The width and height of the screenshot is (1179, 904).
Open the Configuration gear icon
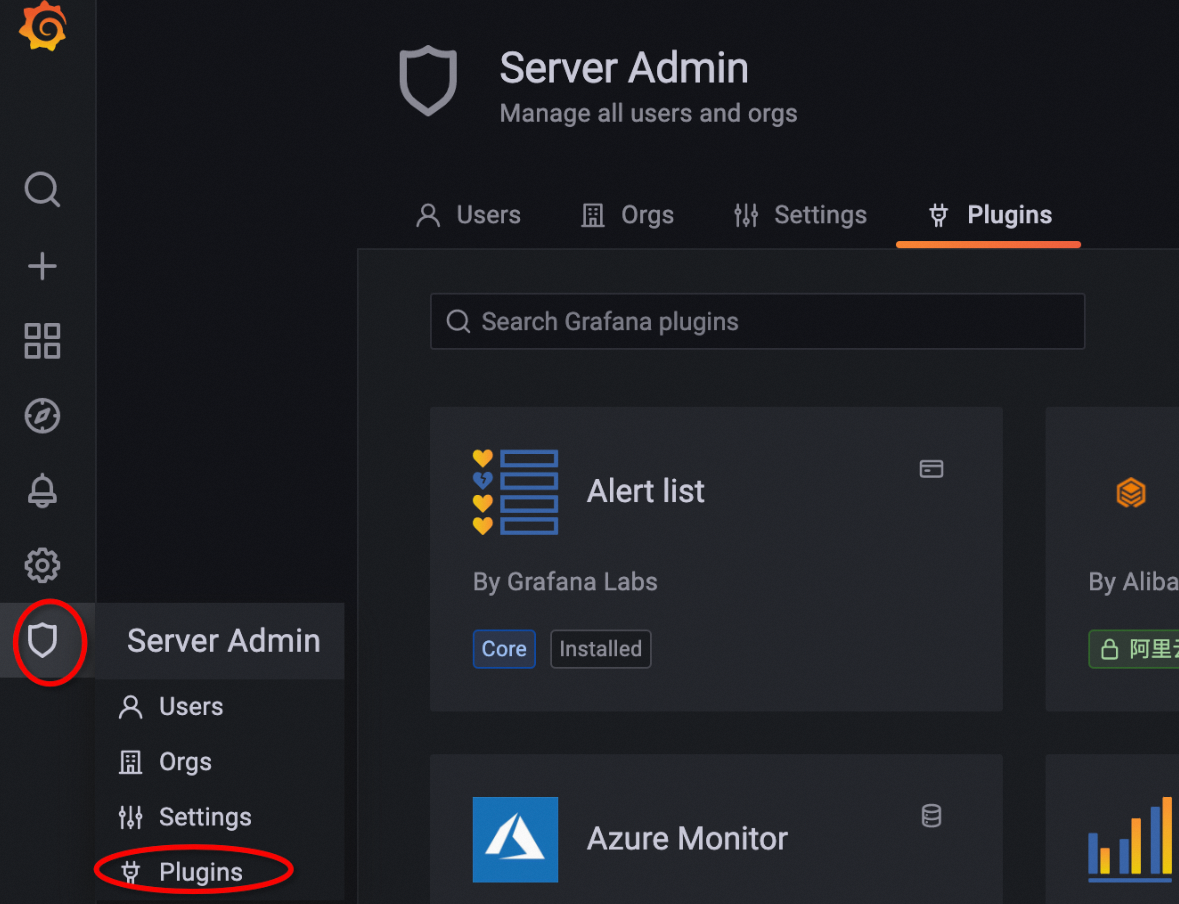pos(42,565)
